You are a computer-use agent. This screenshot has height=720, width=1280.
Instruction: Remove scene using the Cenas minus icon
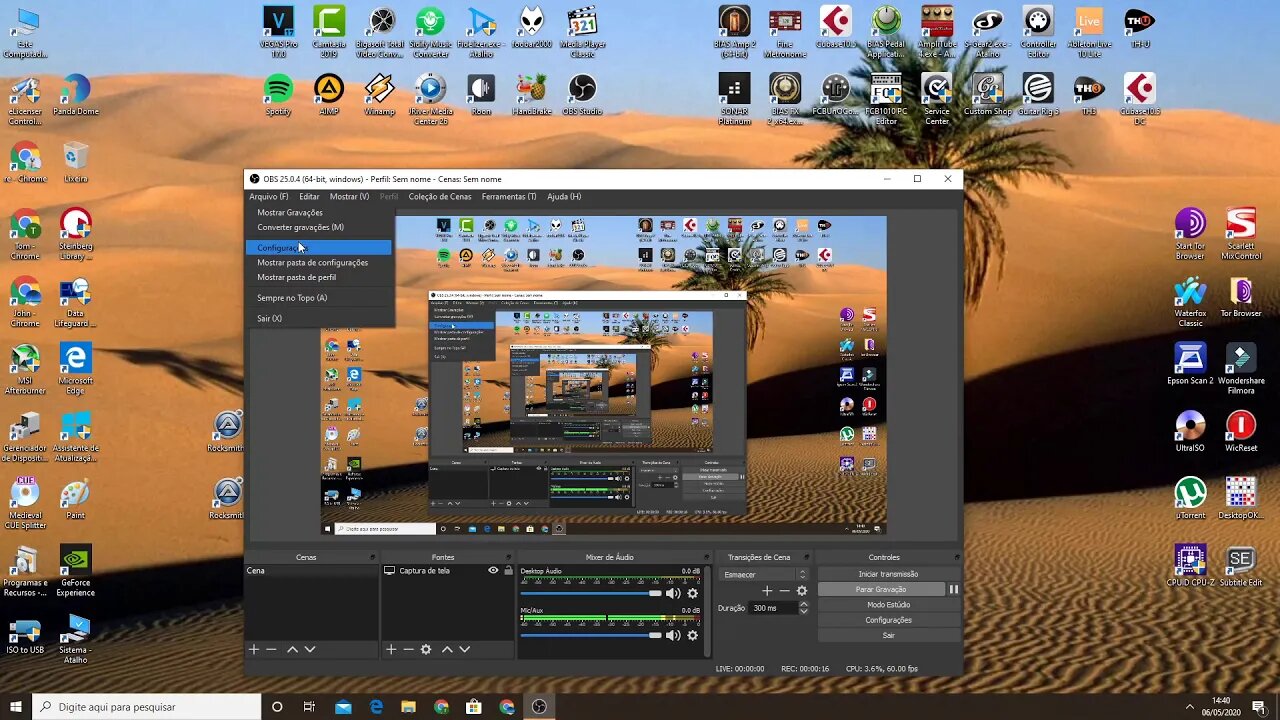click(271, 649)
